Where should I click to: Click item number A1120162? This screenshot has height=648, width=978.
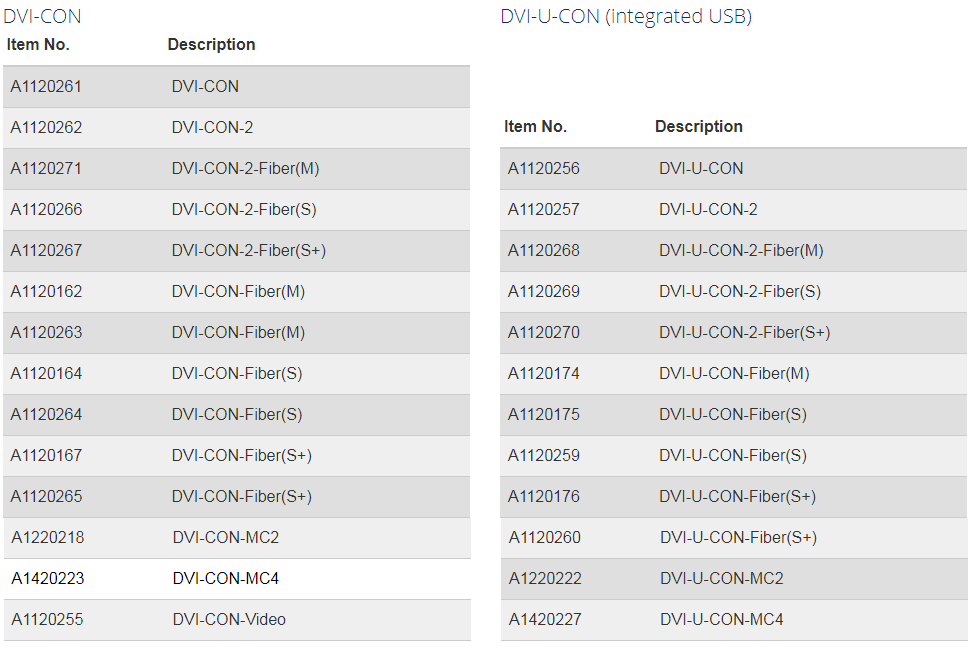point(46,291)
